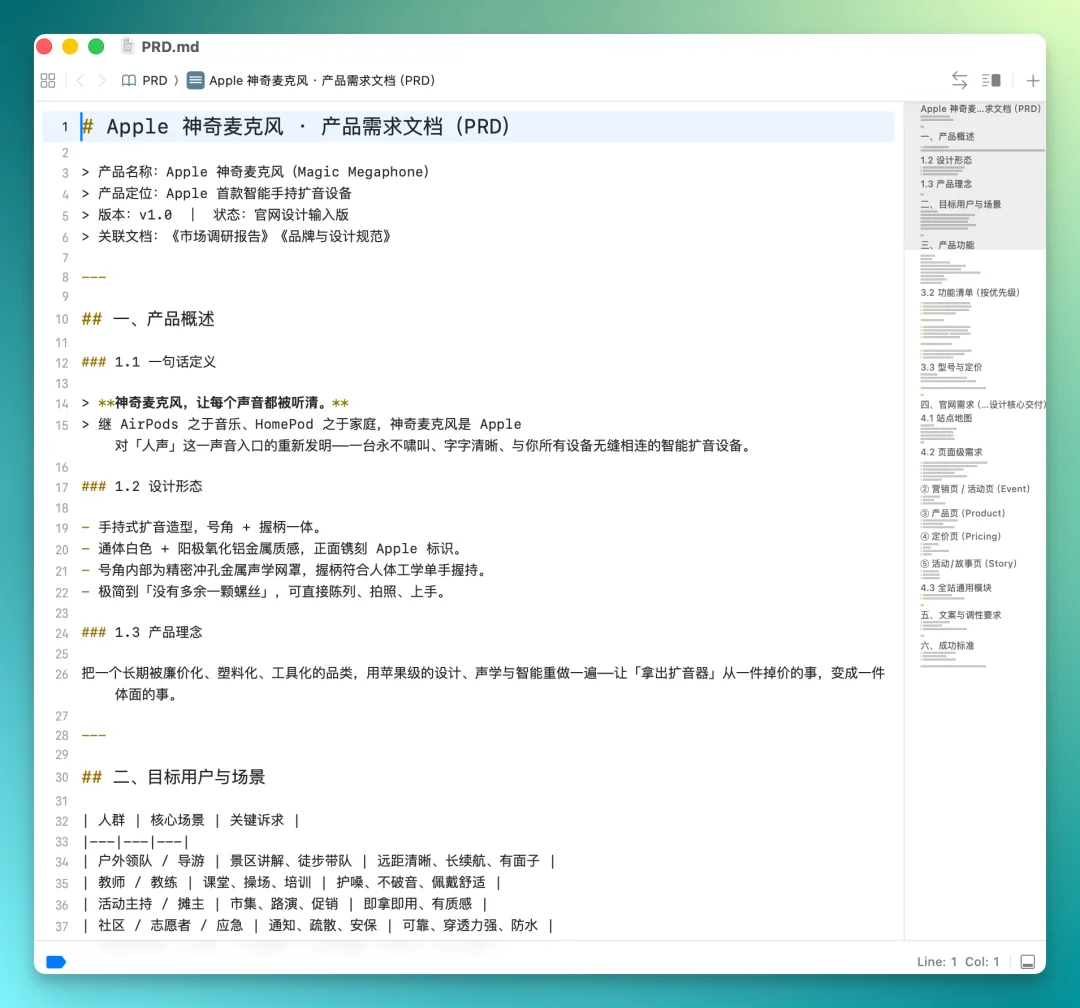
Task: Click the document outline icon beside the Apple title
Action: coord(196,81)
